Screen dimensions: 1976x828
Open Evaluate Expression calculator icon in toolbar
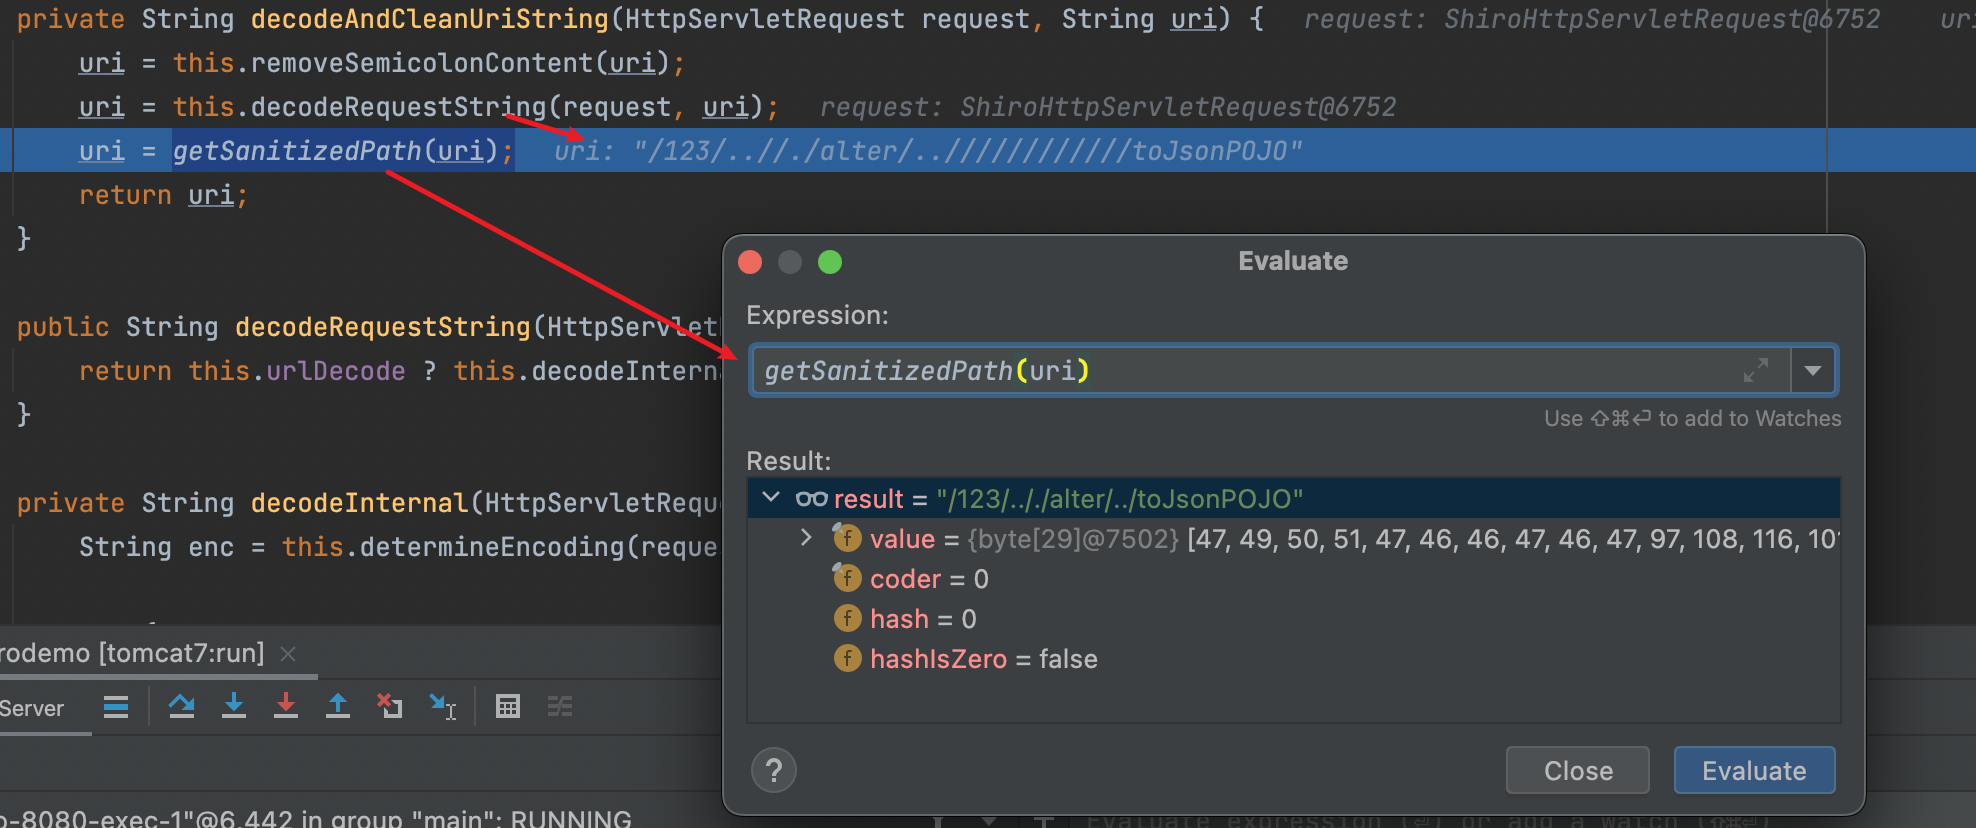[x=508, y=707]
